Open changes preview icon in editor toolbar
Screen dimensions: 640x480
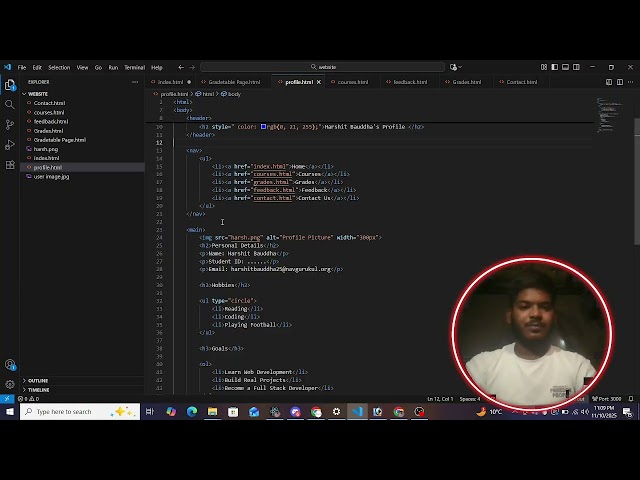click(x=609, y=82)
